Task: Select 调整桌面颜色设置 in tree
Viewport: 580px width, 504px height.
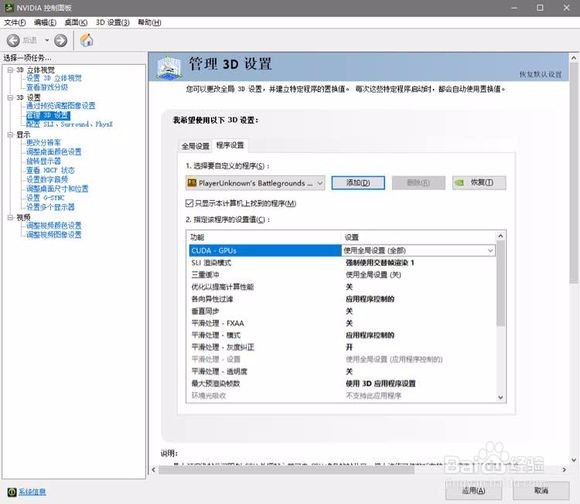Action: click(x=54, y=152)
